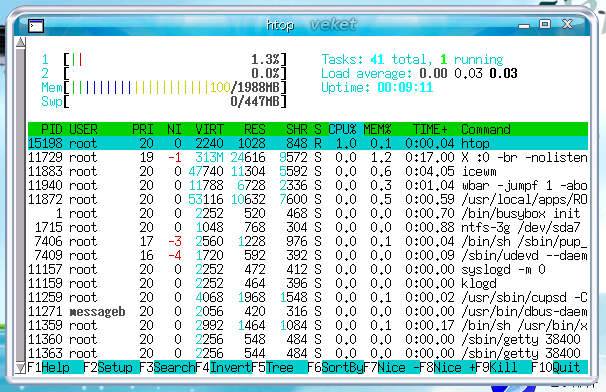Screen dimensions: 606x392
Task: Select the messageb dbus-daemon process row
Action: click(x=308, y=311)
